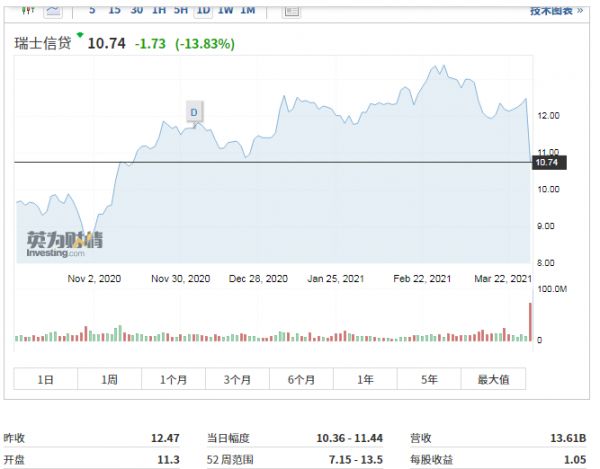Show the 1周 time range
Screen dimensions: 600x469
pos(110,379)
